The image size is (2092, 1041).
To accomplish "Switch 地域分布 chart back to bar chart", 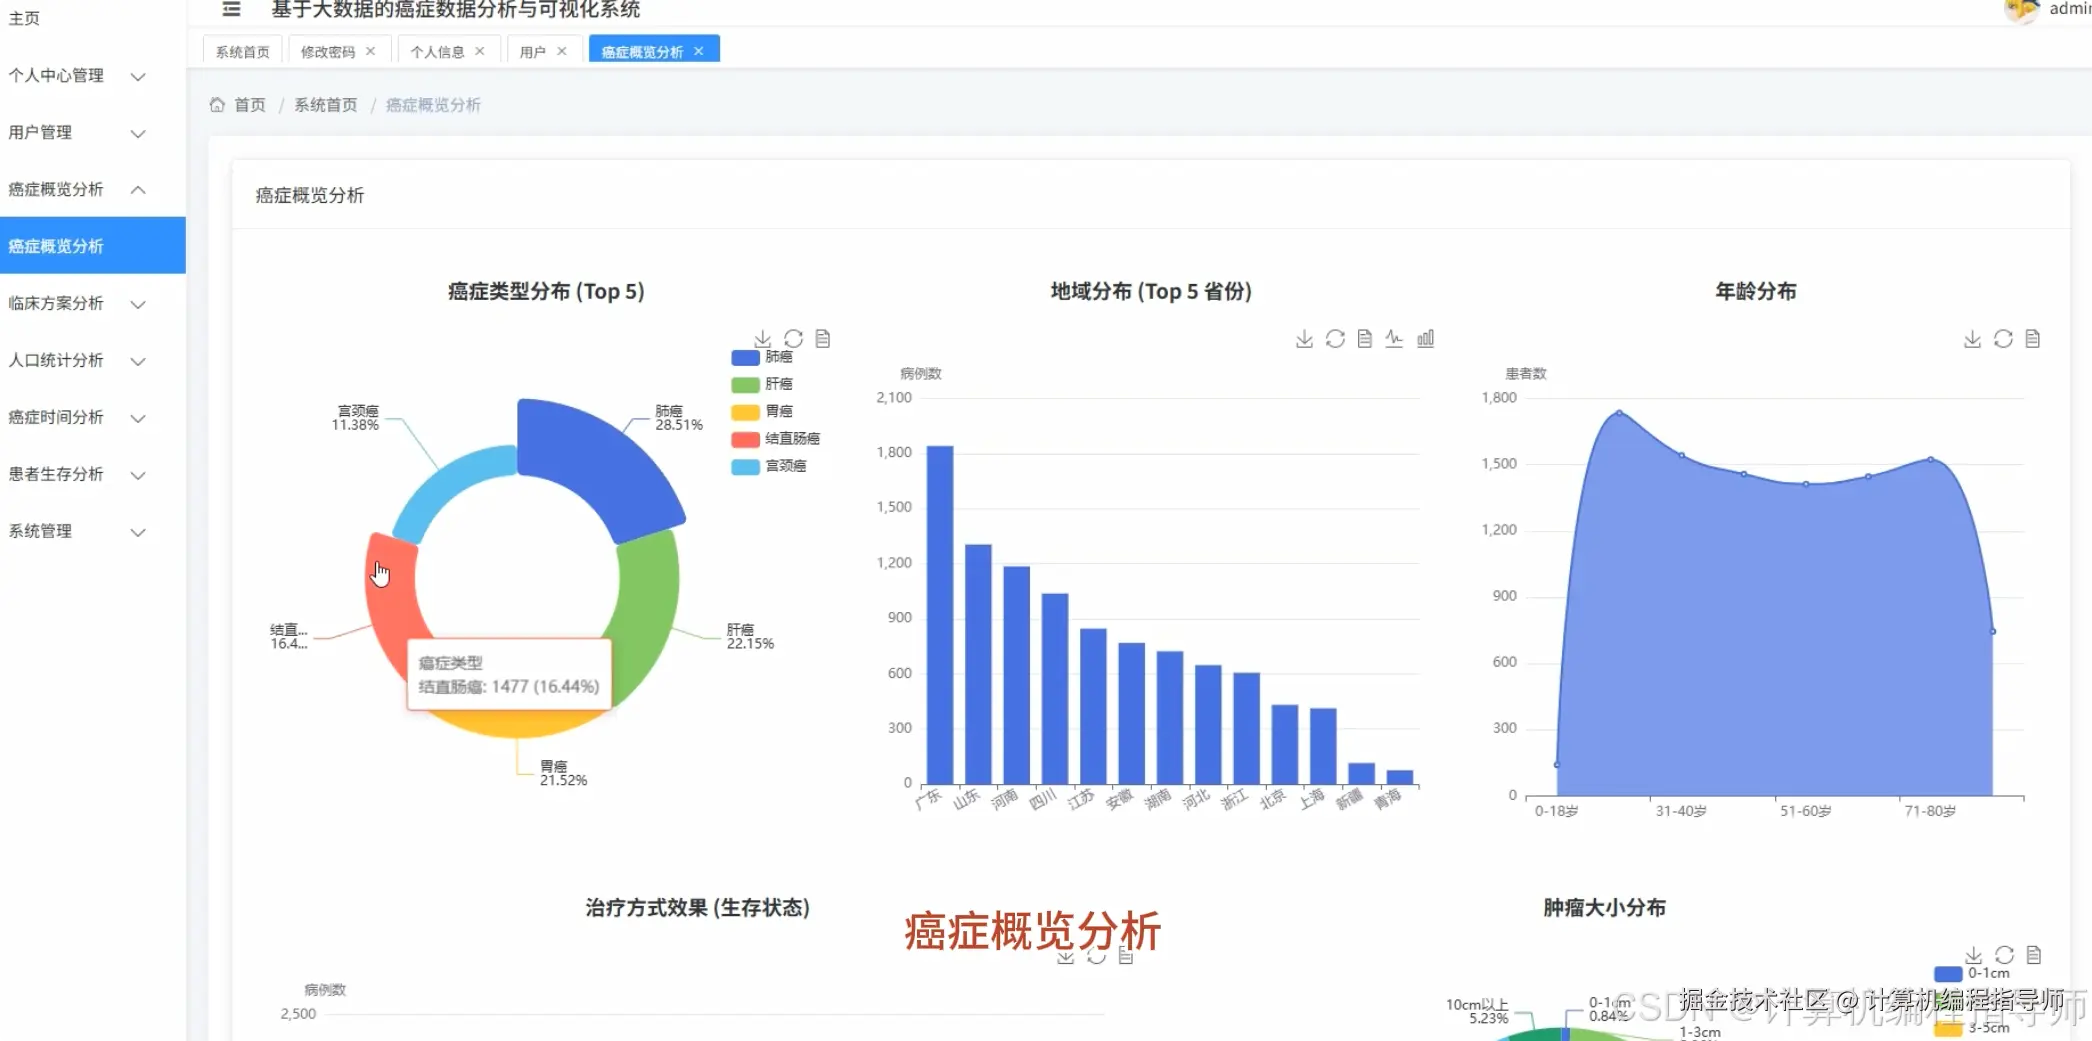I will coord(1426,338).
